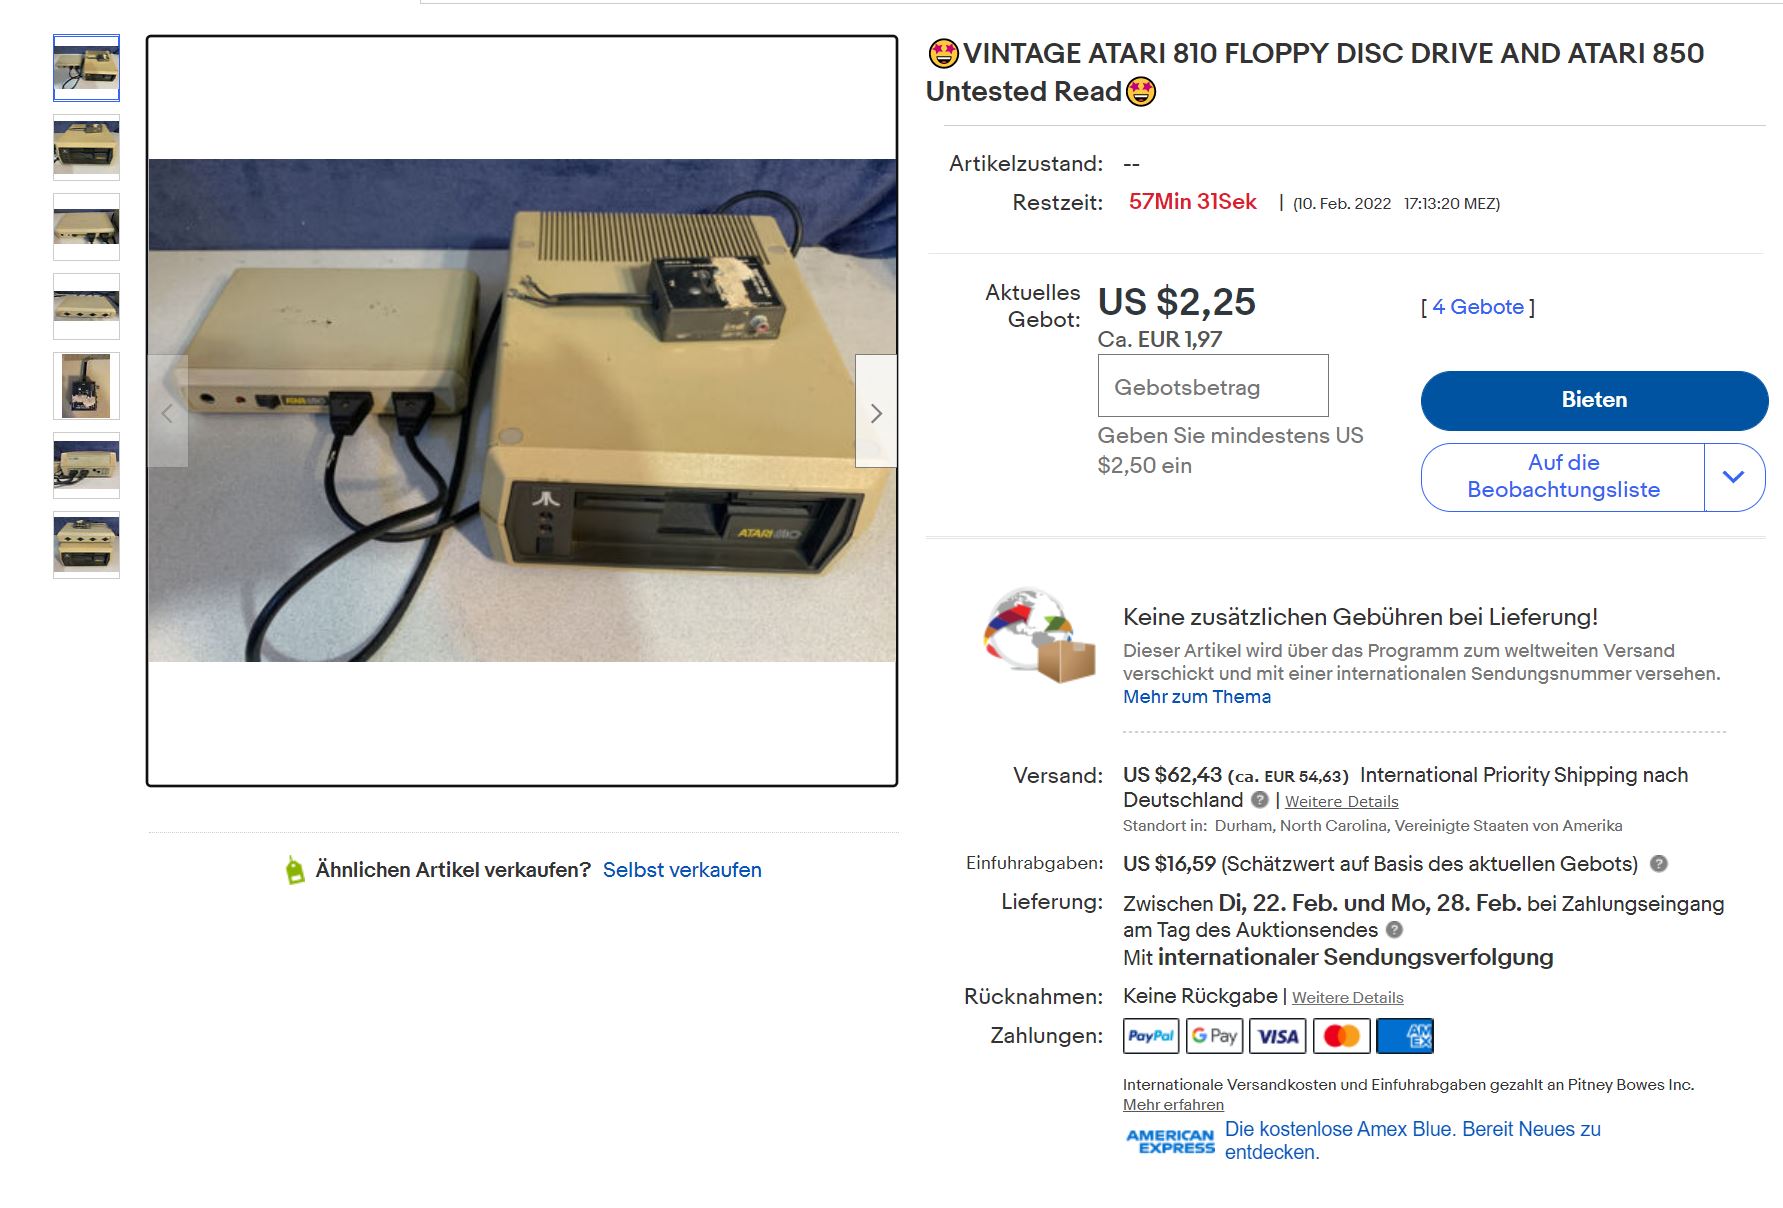Open Mehr zum Thema link
The height and width of the screenshot is (1208, 1783).
[x=1197, y=697]
